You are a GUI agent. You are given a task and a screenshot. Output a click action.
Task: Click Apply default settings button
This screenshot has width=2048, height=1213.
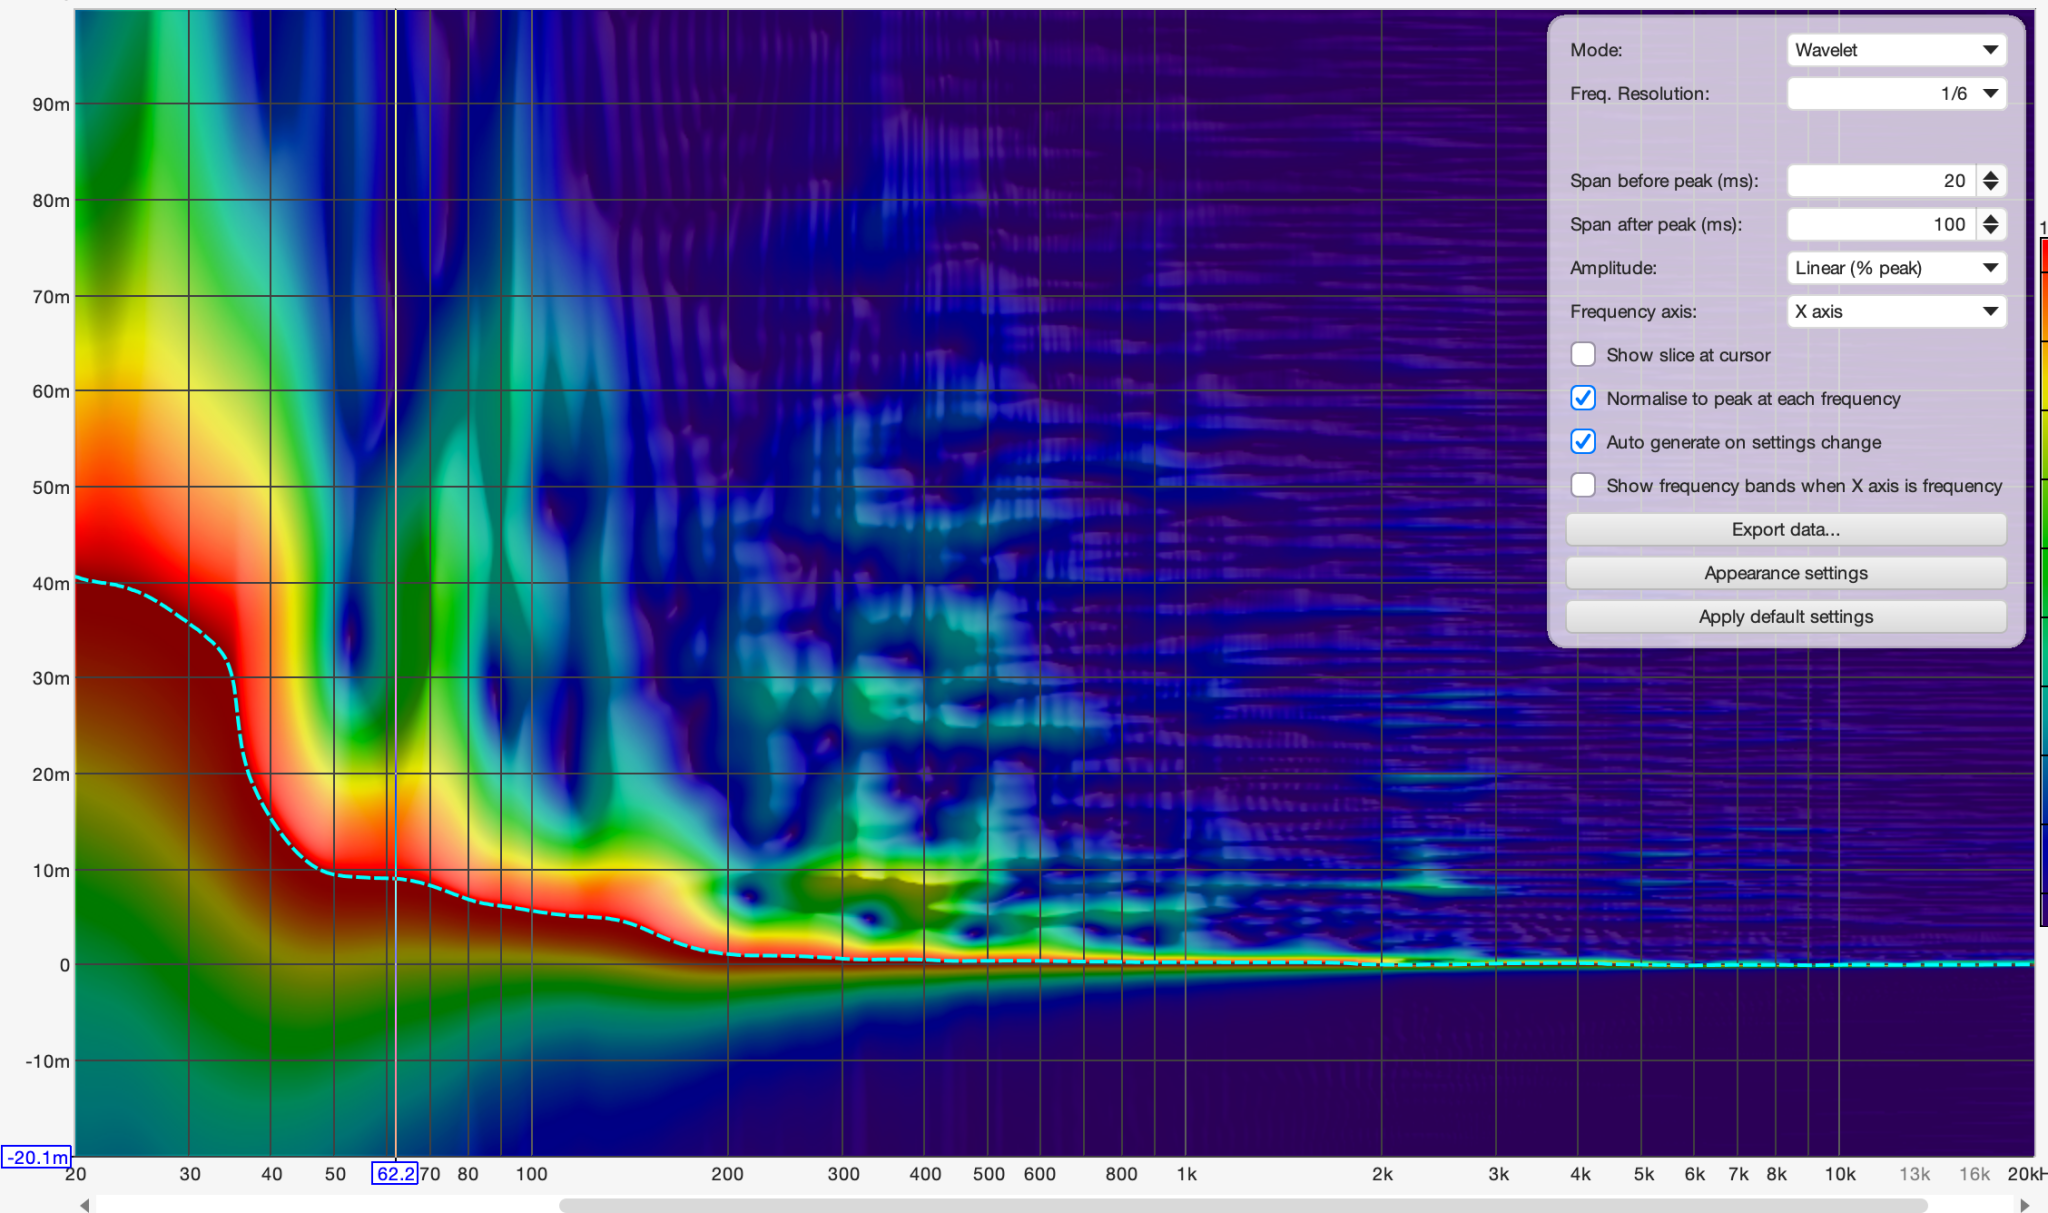1786,617
